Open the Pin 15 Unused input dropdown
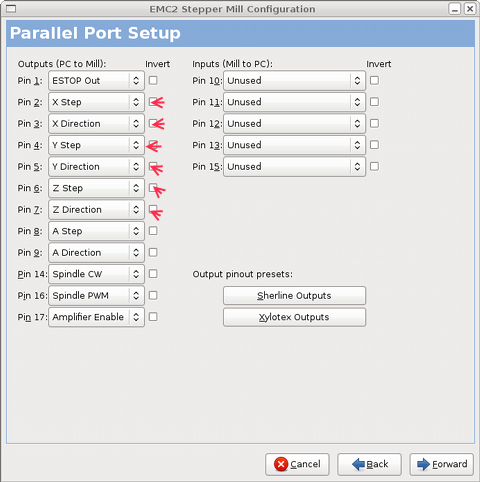Screen dimensions: 480x482 tap(294, 166)
